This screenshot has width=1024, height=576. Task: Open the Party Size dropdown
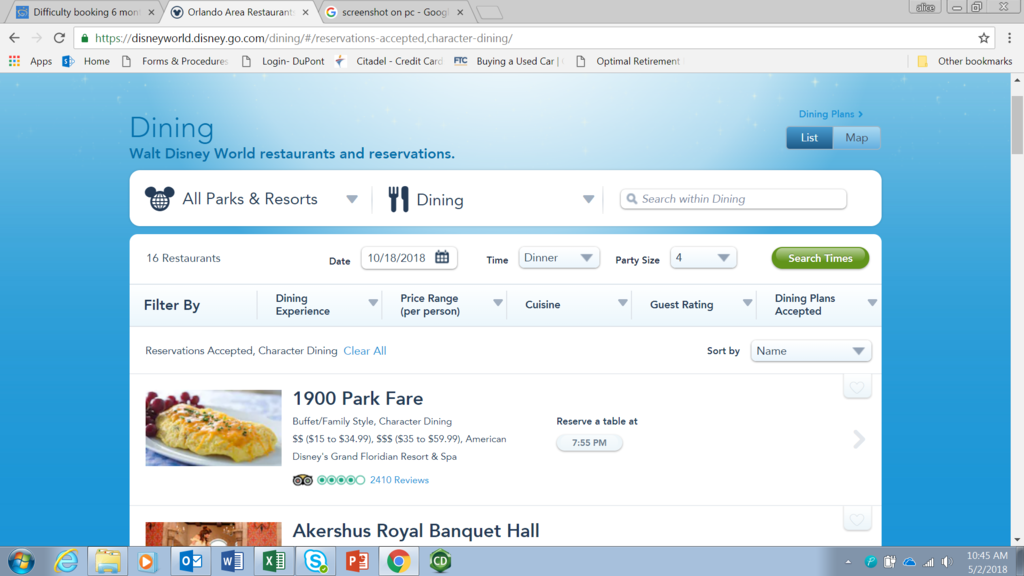[703, 258]
